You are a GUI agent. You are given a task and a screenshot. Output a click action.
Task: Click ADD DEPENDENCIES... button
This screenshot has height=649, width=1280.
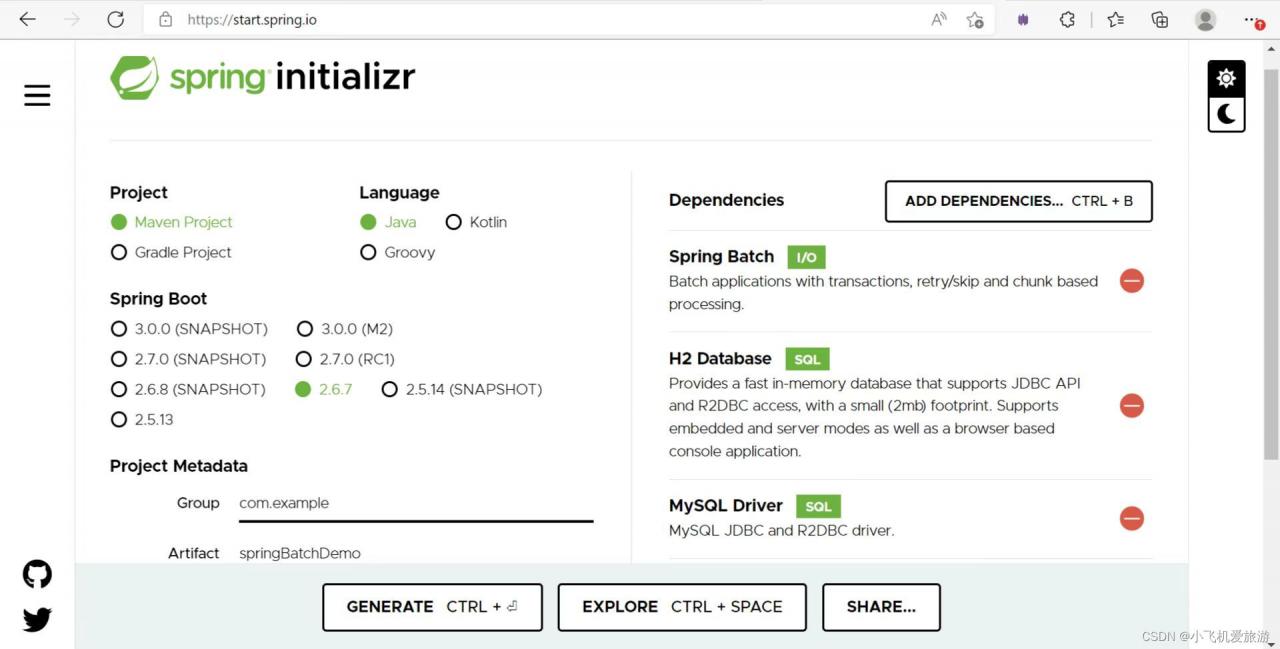pos(1019,201)
